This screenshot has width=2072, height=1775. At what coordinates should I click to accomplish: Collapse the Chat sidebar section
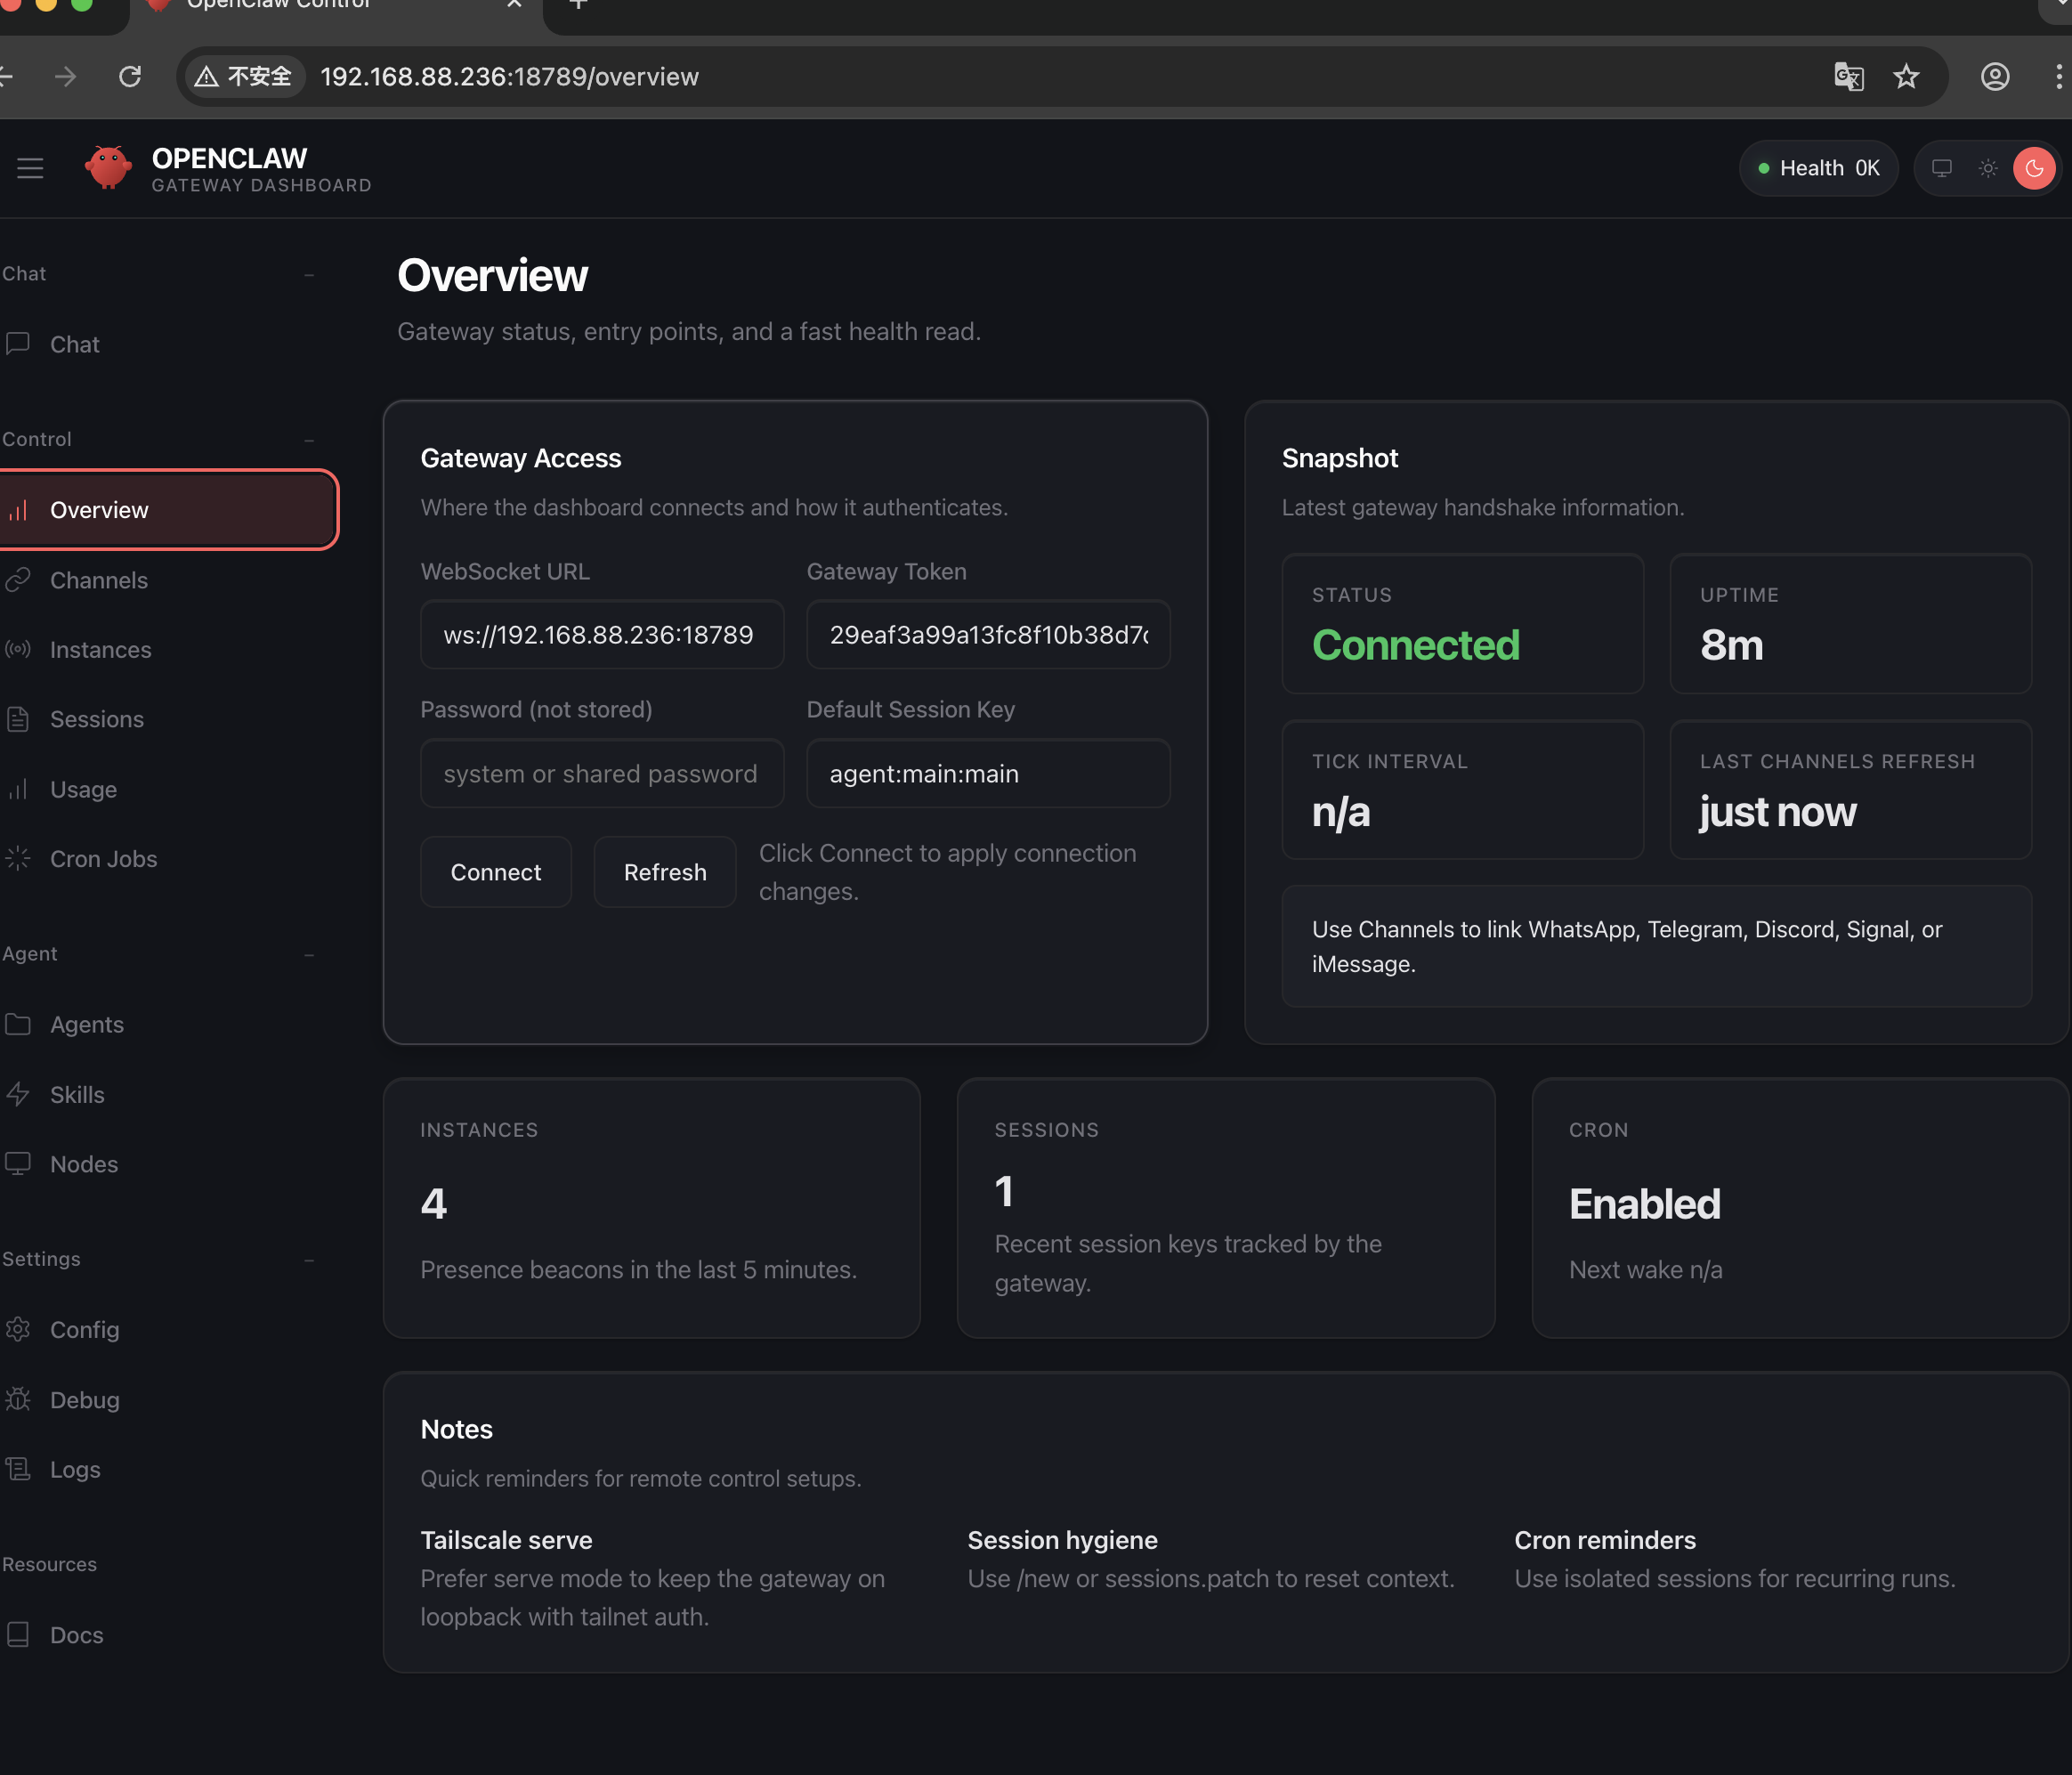click(x=309, y=274)
